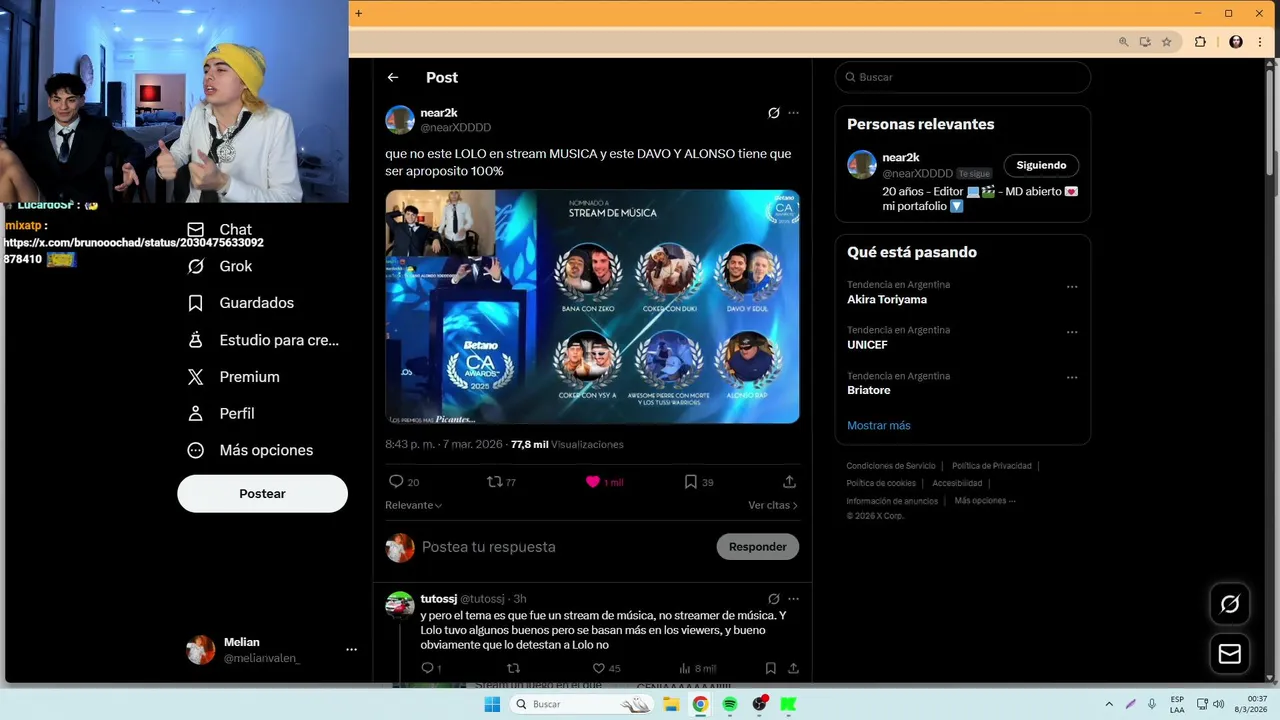The height and width of the screenshot is (720, 1280).
Task: Open more options on near2k's post
Action: point(793,113)
